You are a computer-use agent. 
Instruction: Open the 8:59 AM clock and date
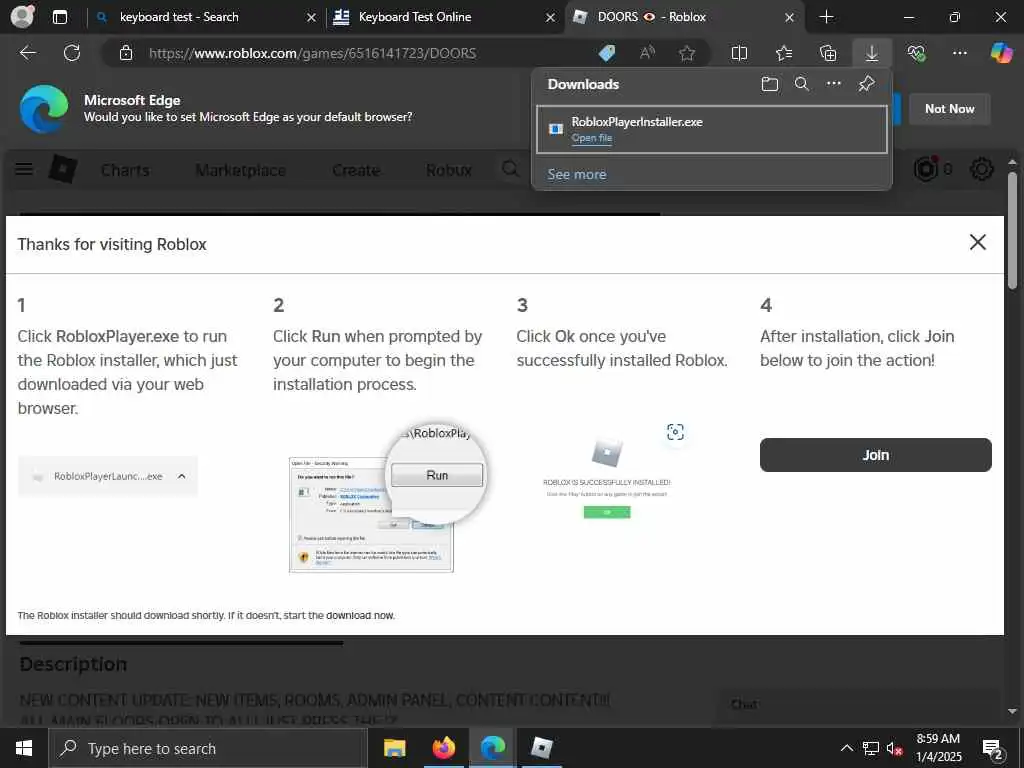tap(938, 748)
